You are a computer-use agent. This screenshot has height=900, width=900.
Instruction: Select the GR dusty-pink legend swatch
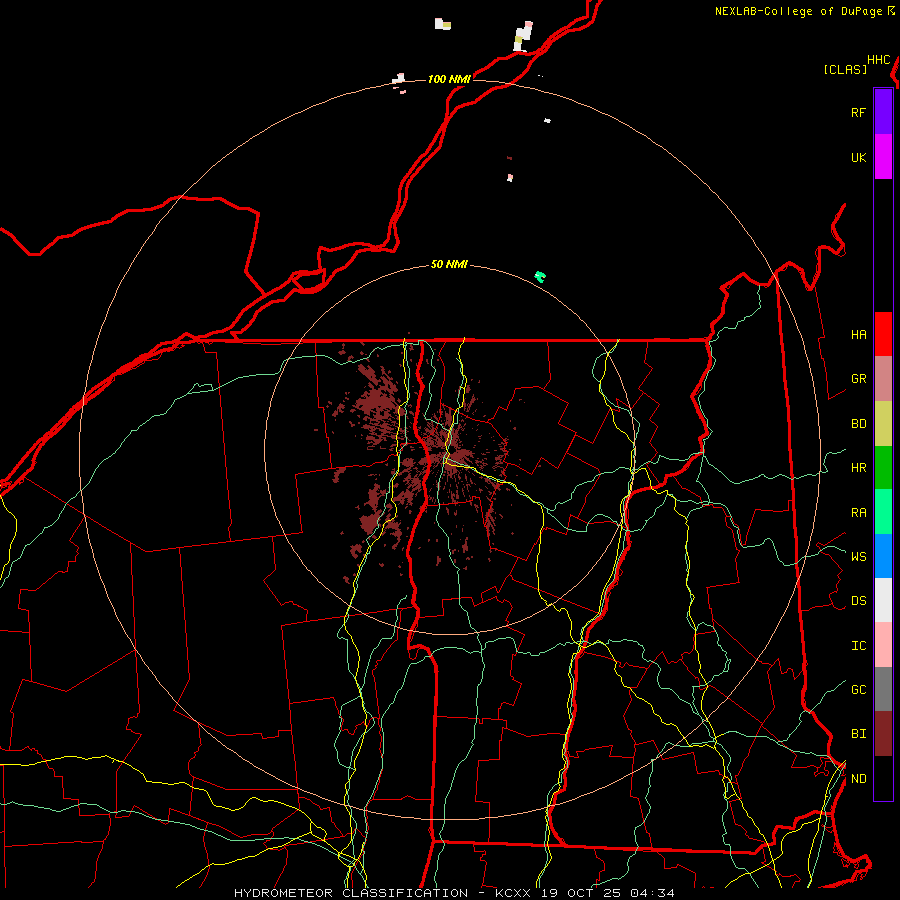pyautogui.click(x=883, y=379)
